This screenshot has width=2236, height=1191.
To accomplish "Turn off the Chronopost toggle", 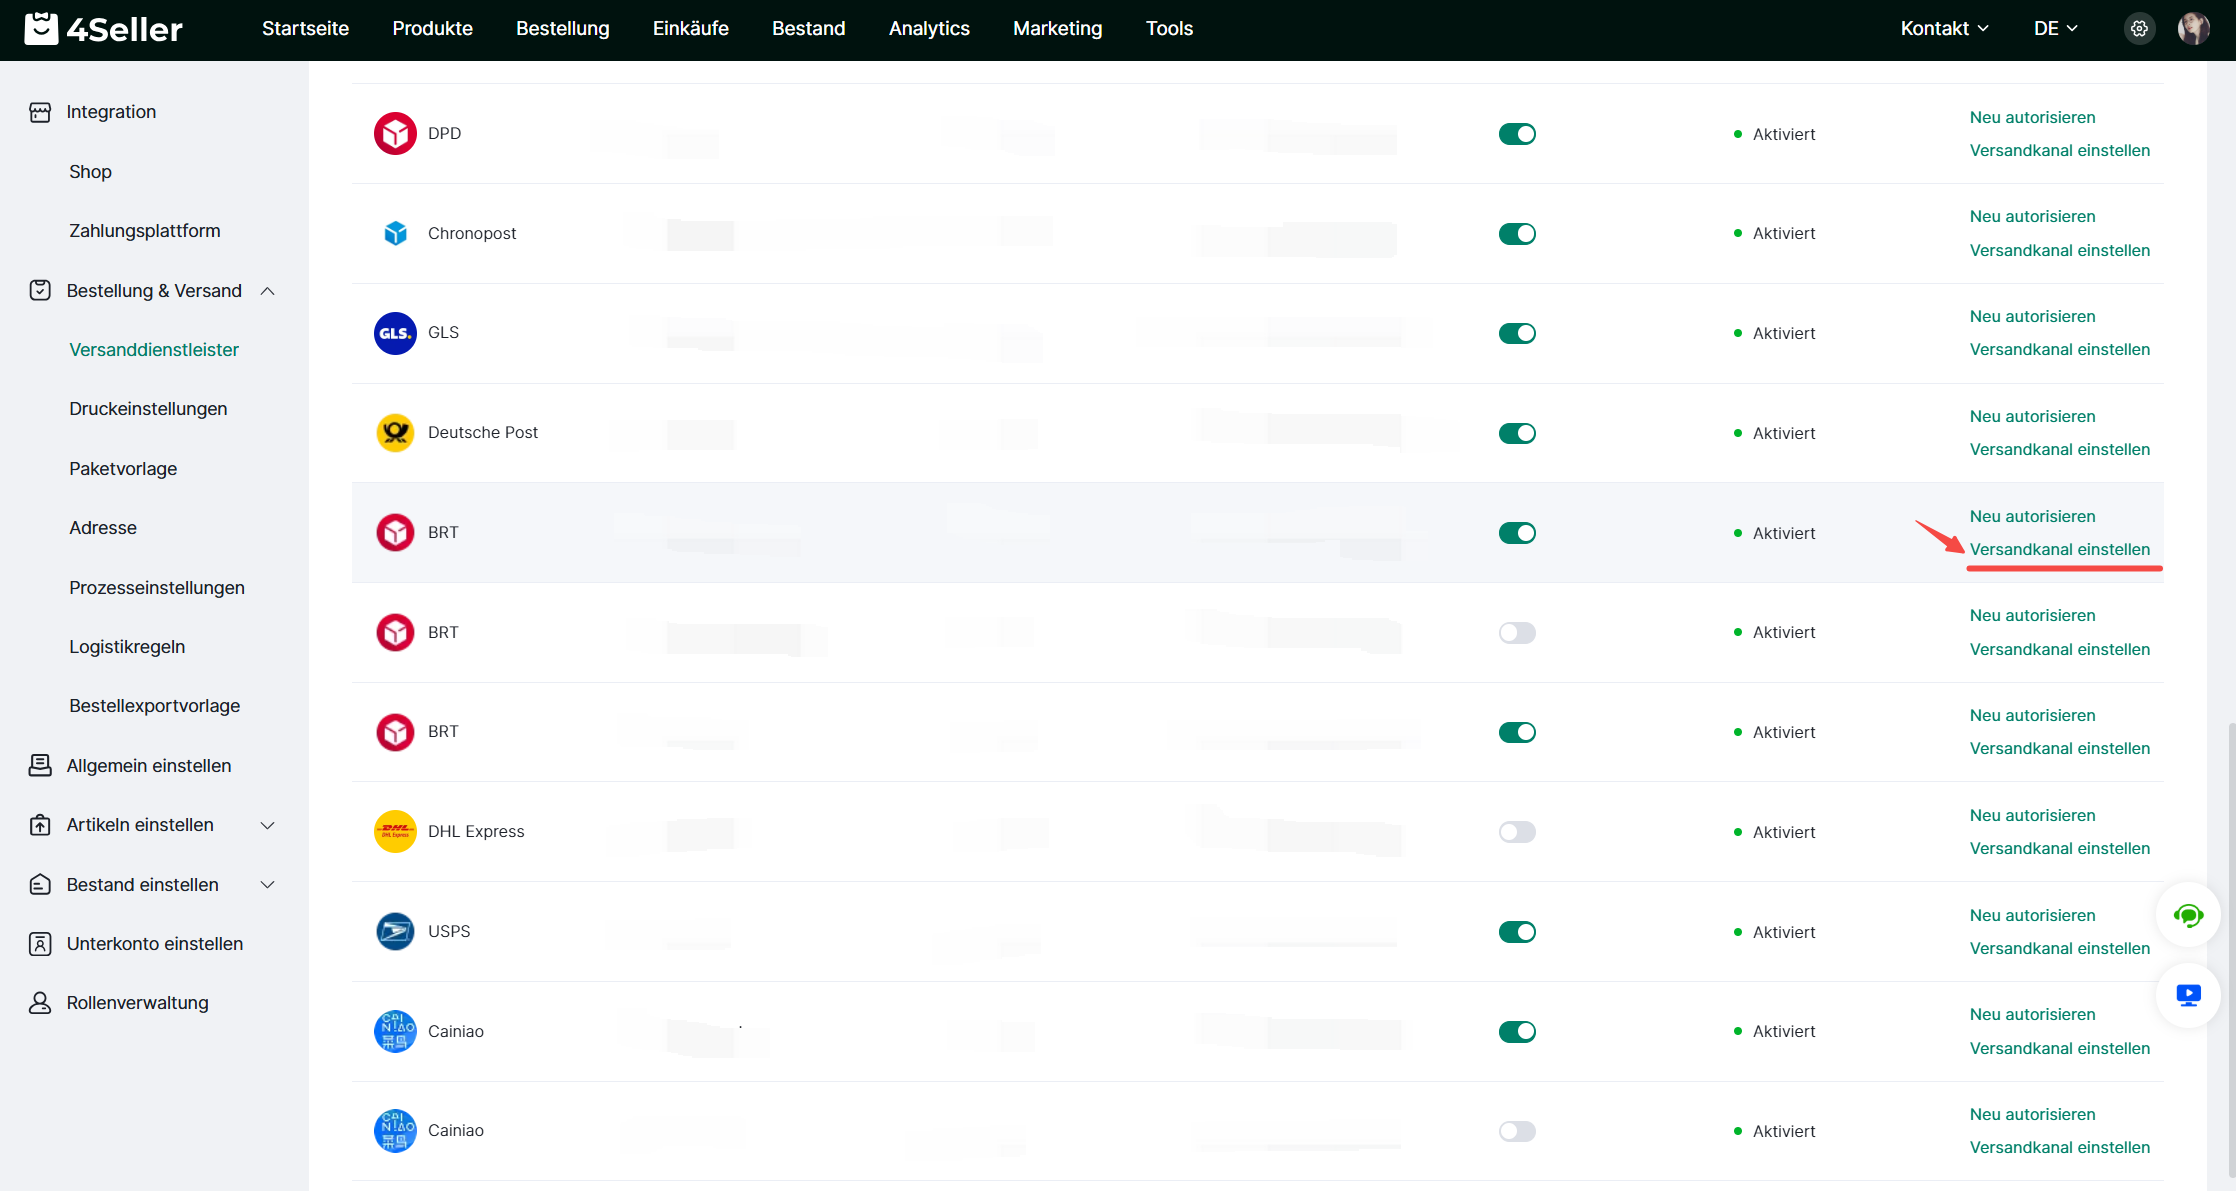I will 1517,234.
